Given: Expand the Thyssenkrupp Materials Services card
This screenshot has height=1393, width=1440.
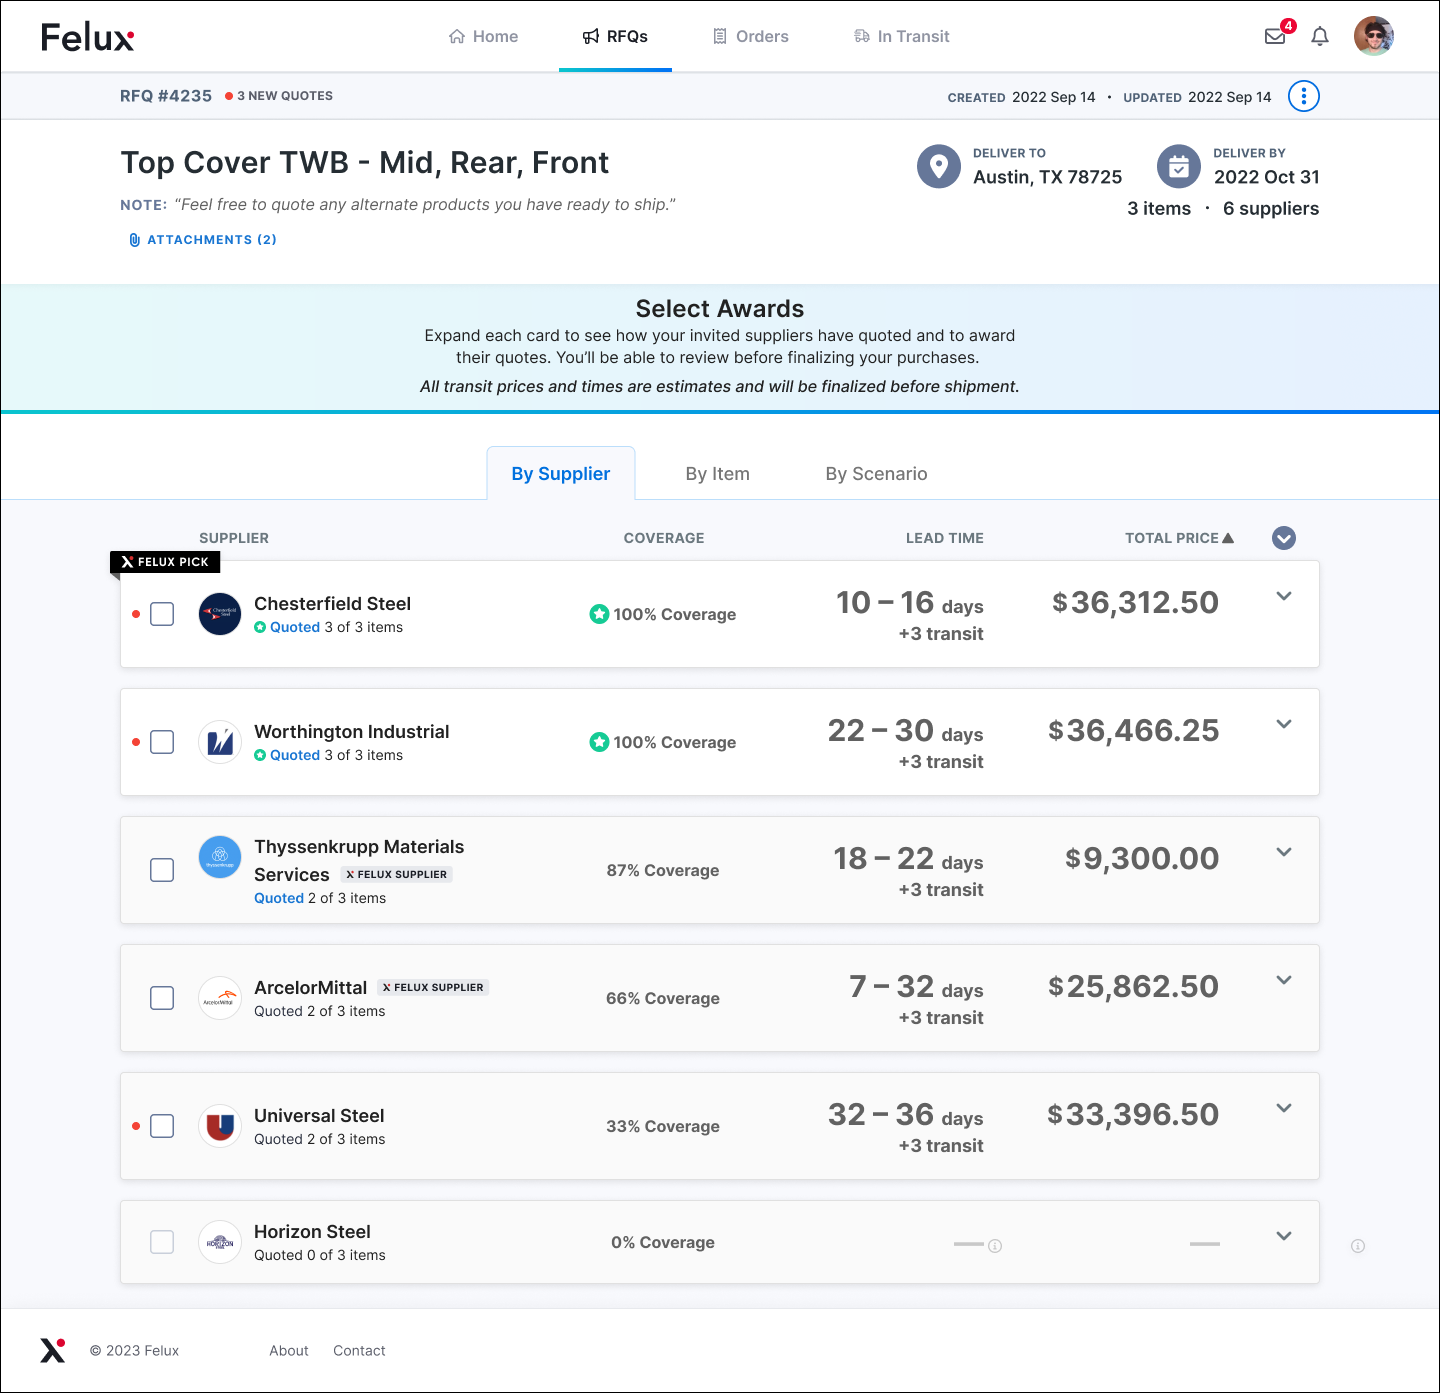Looking at the screenshot, I should [1284, 852].
